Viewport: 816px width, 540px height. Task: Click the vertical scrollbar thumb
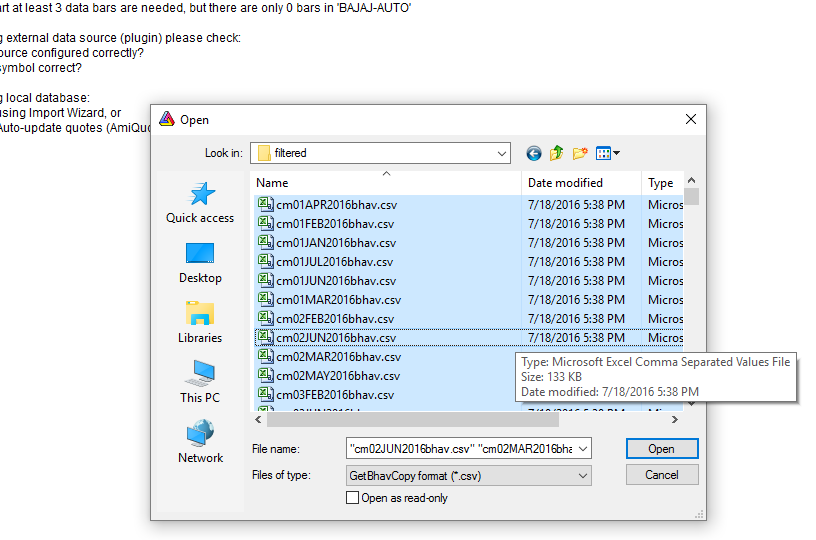pos(691,197)
